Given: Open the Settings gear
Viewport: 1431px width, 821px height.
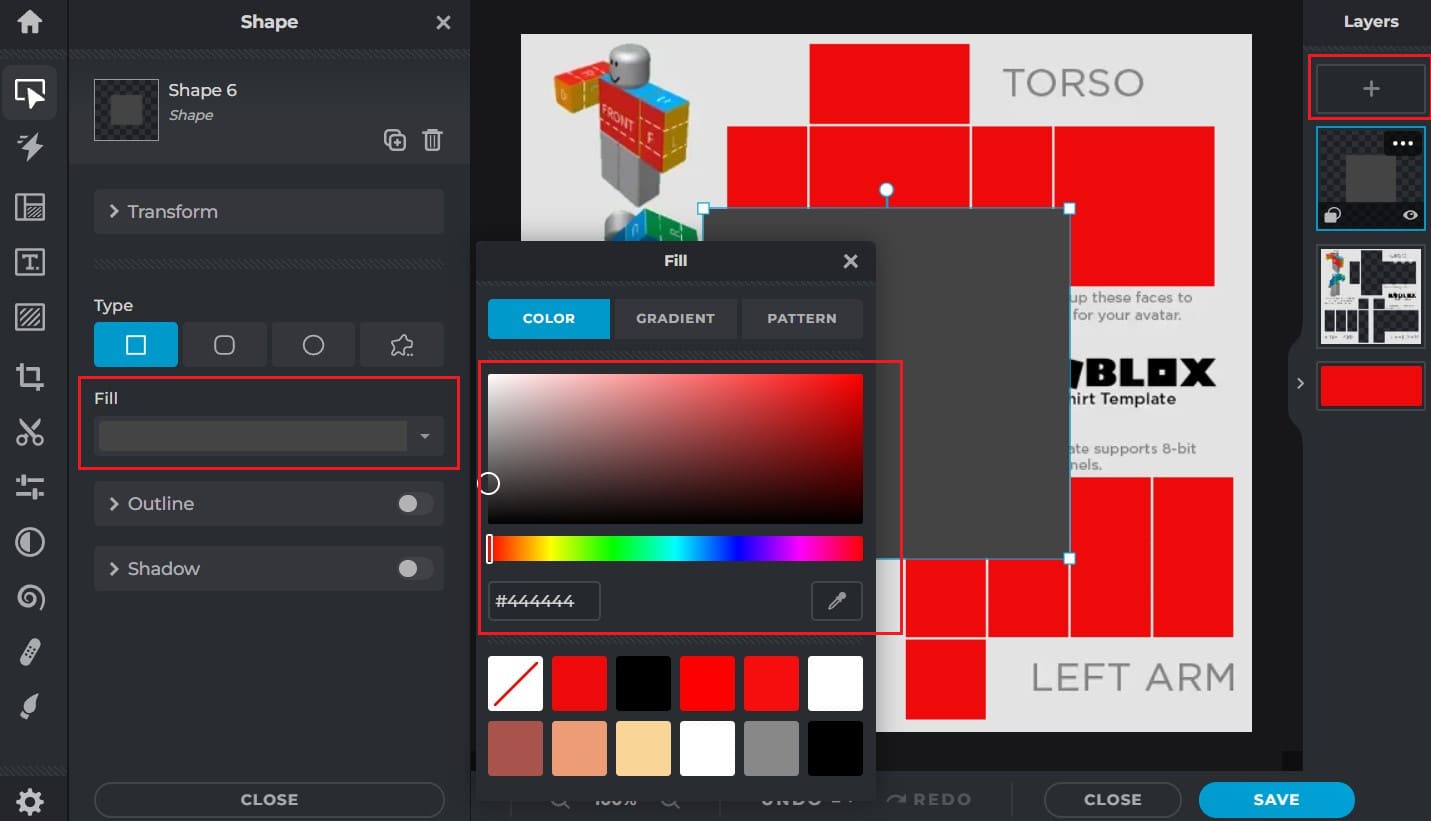Looking at the screenshot, I should coord(30,801).
